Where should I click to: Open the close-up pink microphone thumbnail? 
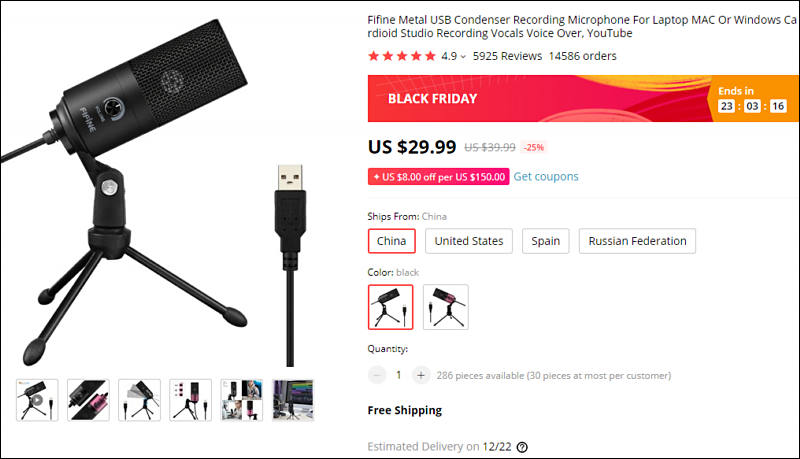(88, 400)
